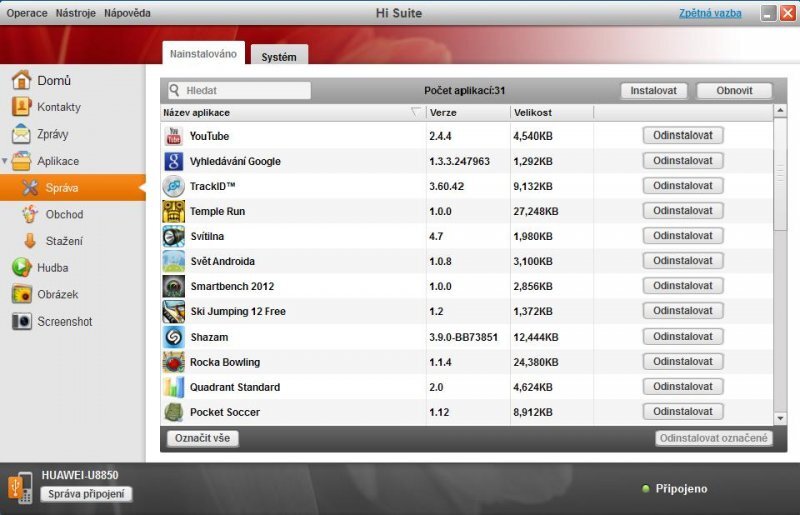Viewport: 800px width, 515px height.
Task: Open the Kontakty contacts icon
Action: click(x=21, y=107)
